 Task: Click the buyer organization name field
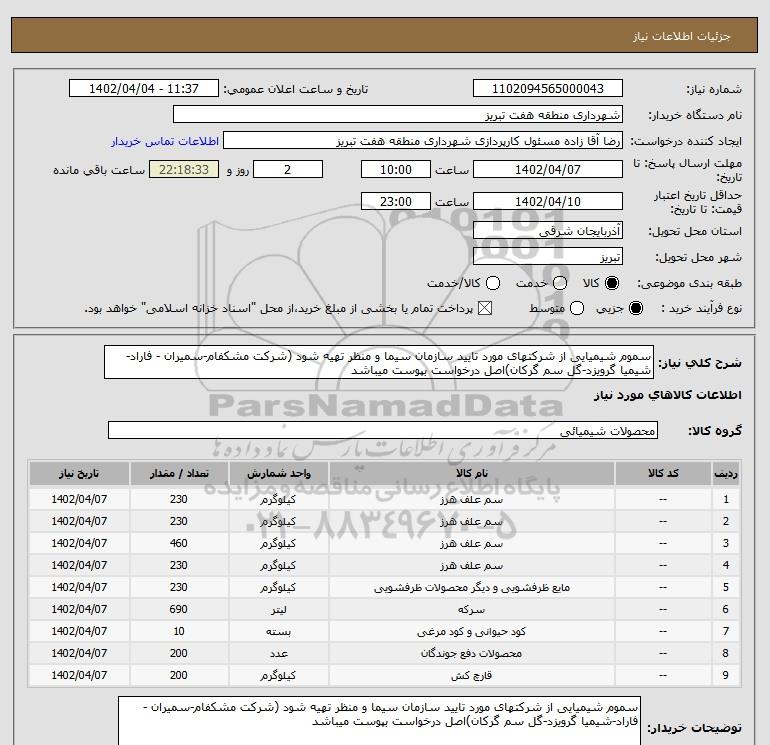(398, 114)
